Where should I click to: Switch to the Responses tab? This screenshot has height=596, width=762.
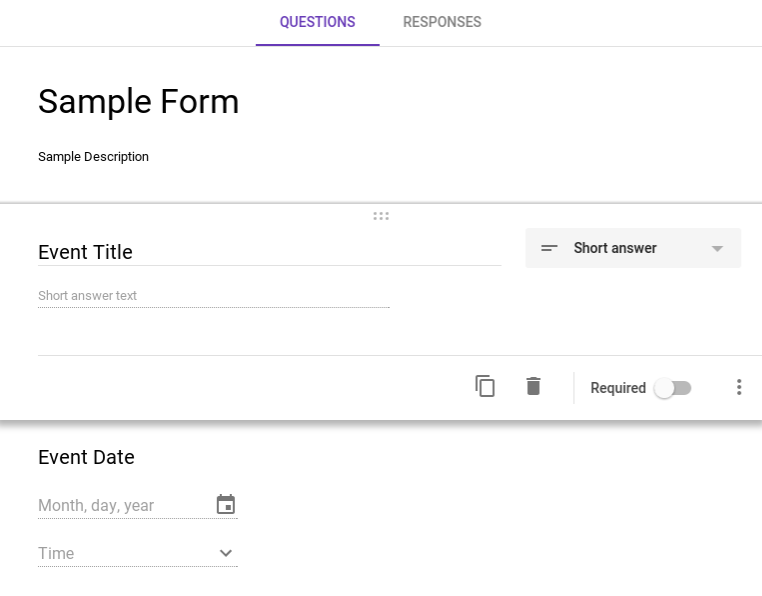[442, 22]
